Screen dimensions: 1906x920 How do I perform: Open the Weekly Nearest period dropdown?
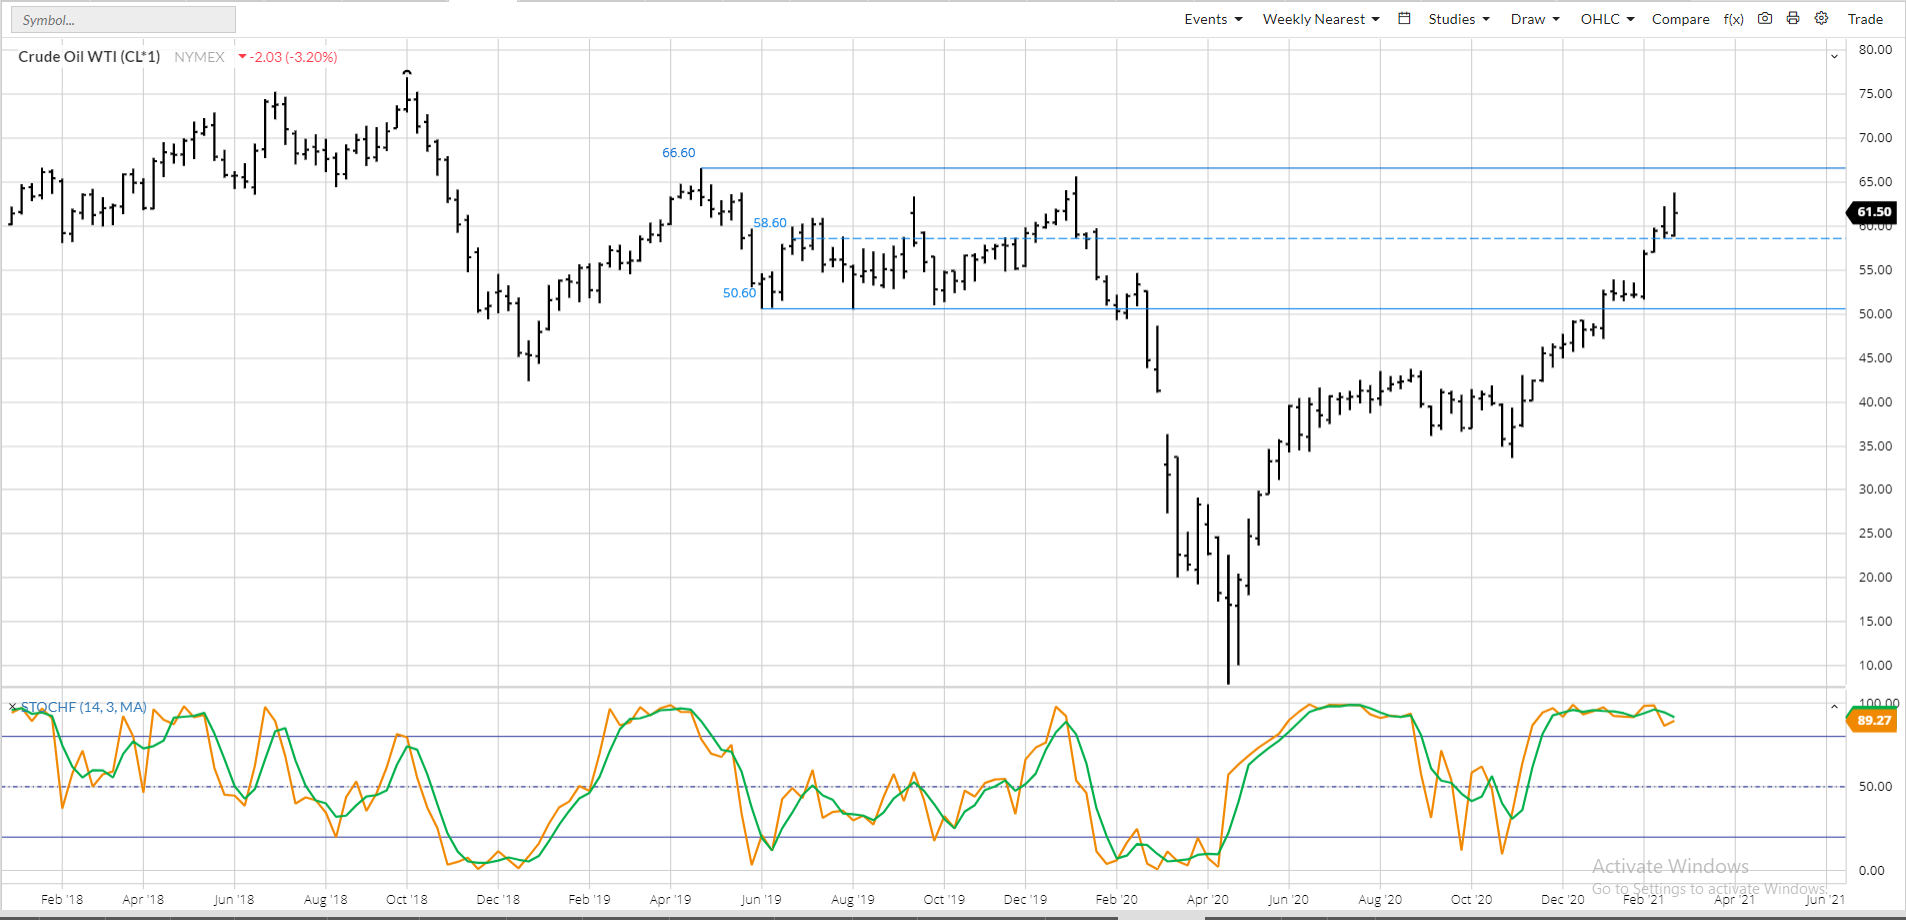(x=1320, y=19)
